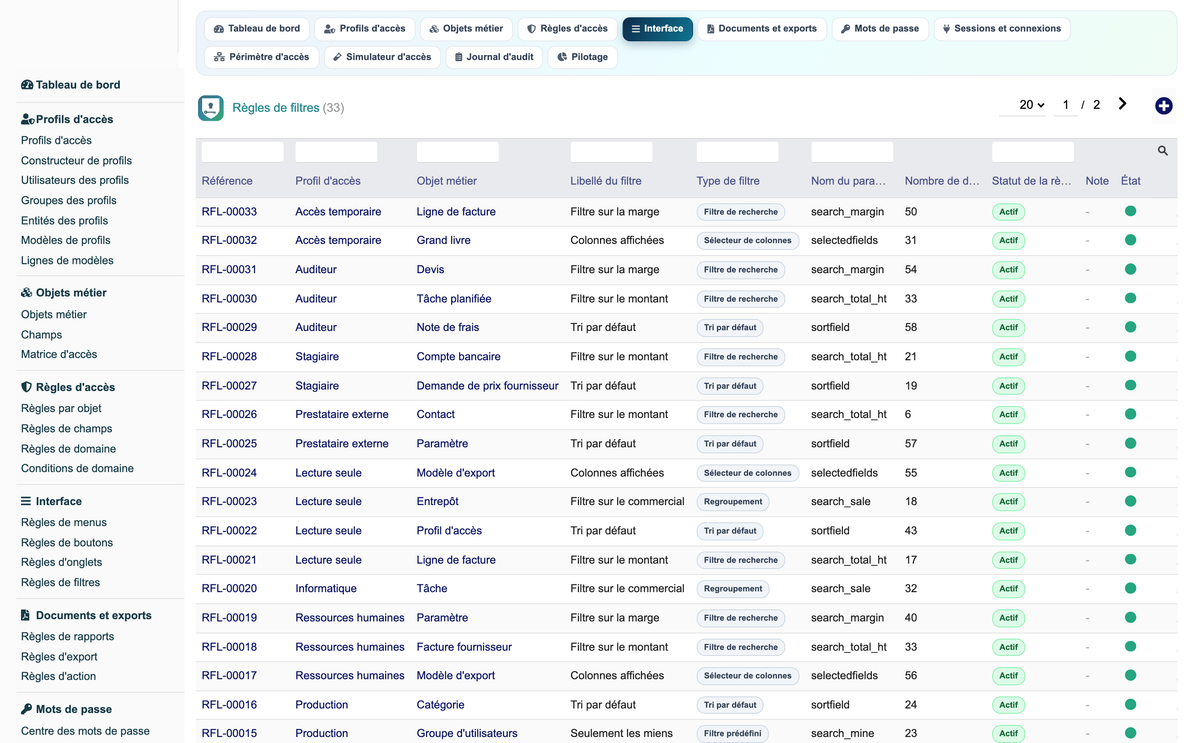Click the search magnifier icon in table header

pos(1163,151)
